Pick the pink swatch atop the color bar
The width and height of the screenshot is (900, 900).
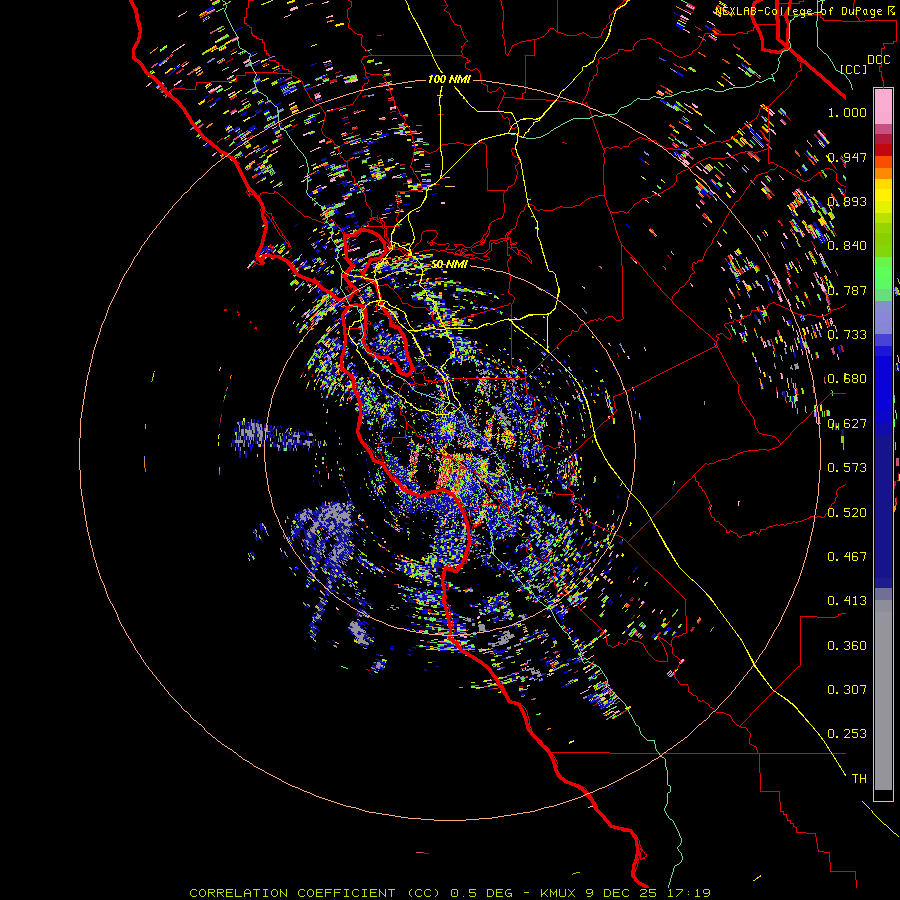[883, 107]
